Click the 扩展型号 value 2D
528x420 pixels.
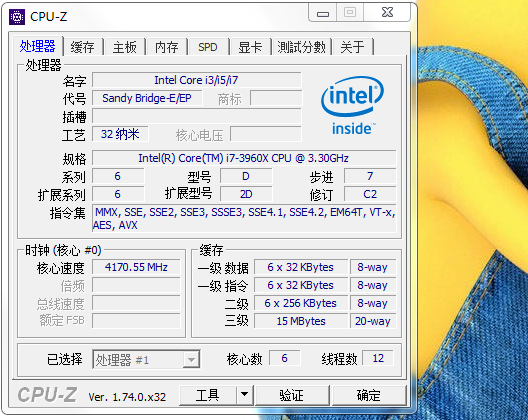coord(246,194)
